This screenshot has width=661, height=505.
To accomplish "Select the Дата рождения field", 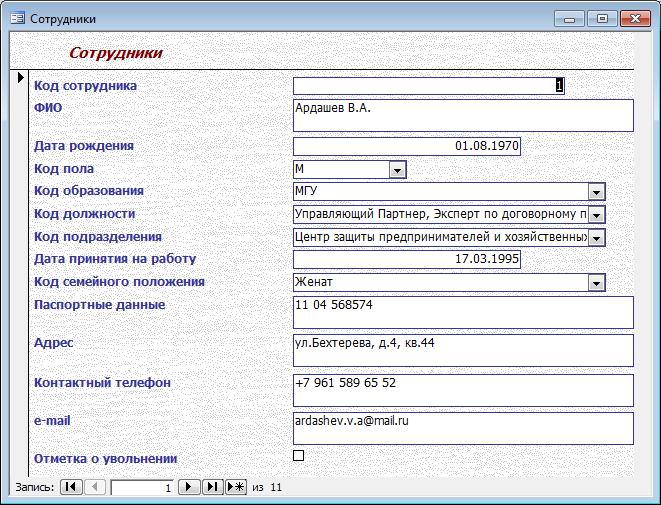I will [x=406, y=146].
